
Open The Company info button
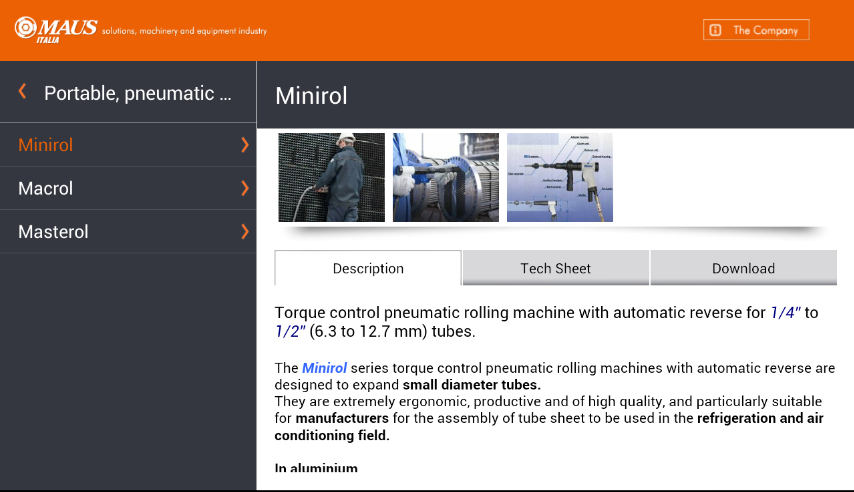pos(756,30)
